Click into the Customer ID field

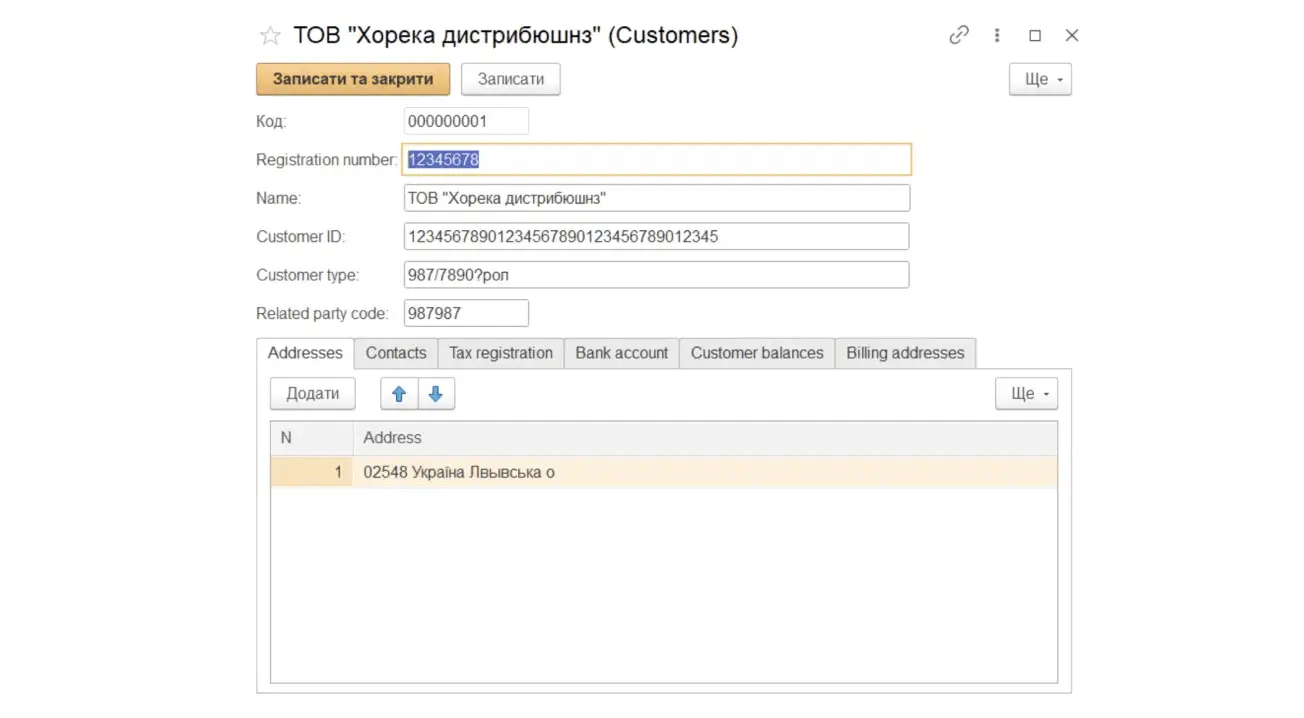coord(656,237)
